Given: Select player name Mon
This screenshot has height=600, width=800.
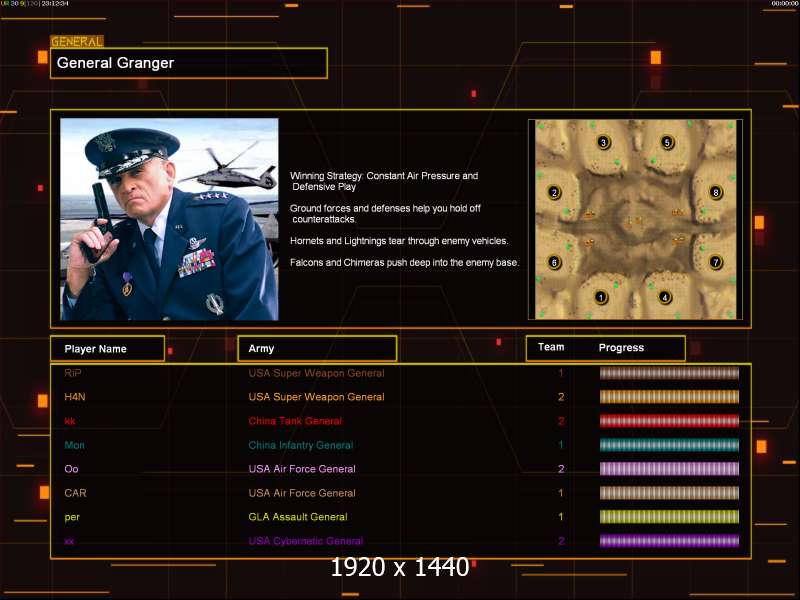Looking at the screenshot, I should click(x=74, y=445).
